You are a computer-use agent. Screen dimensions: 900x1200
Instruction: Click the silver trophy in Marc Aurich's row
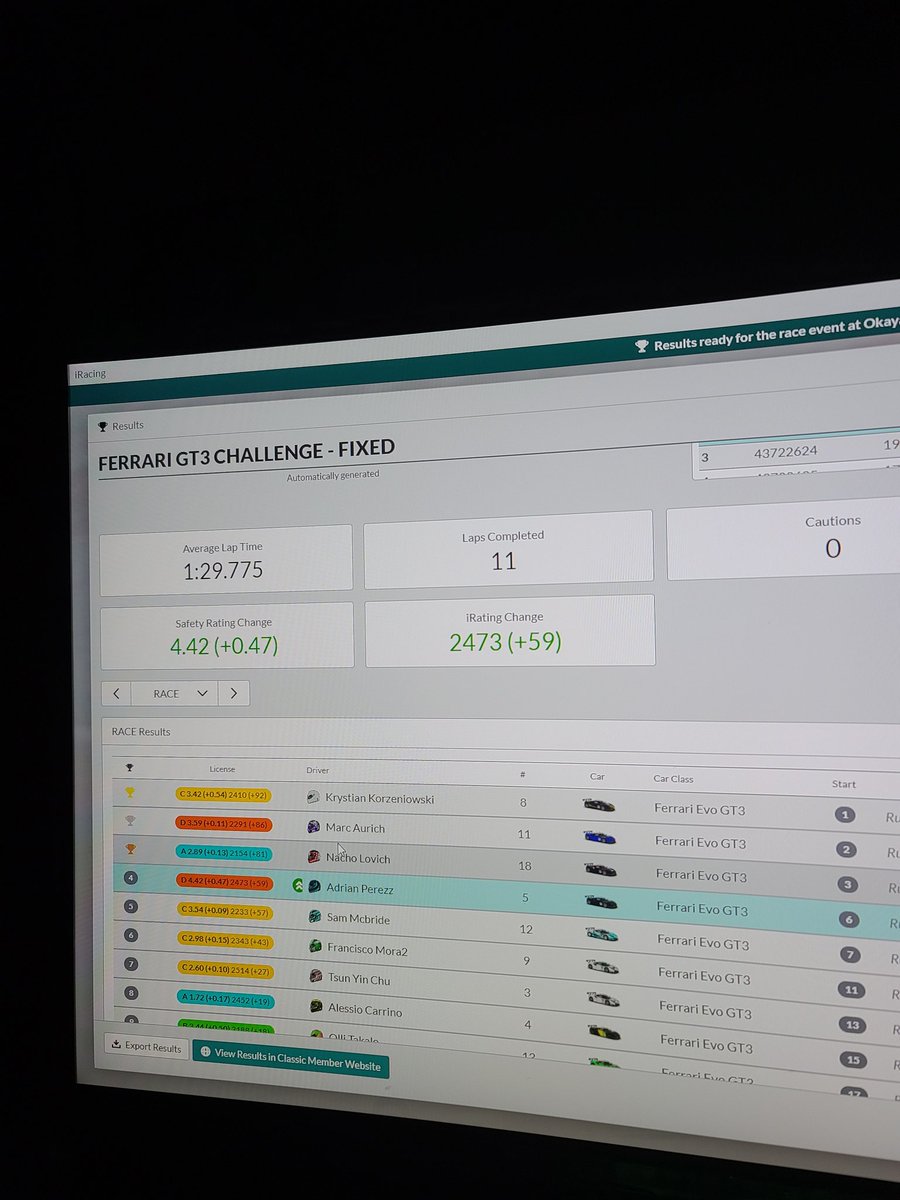point(129,820)
